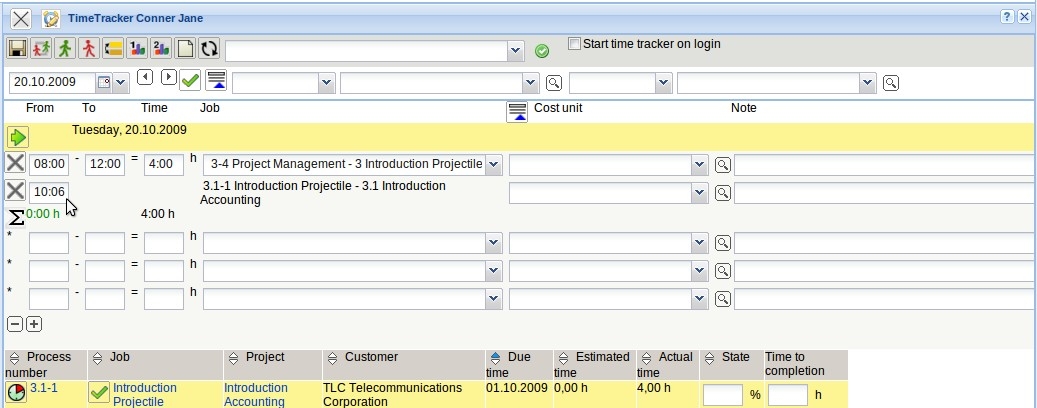Screen dimensions: 1037x408
Task: Click the From field in first empty row
Action: 49,243
